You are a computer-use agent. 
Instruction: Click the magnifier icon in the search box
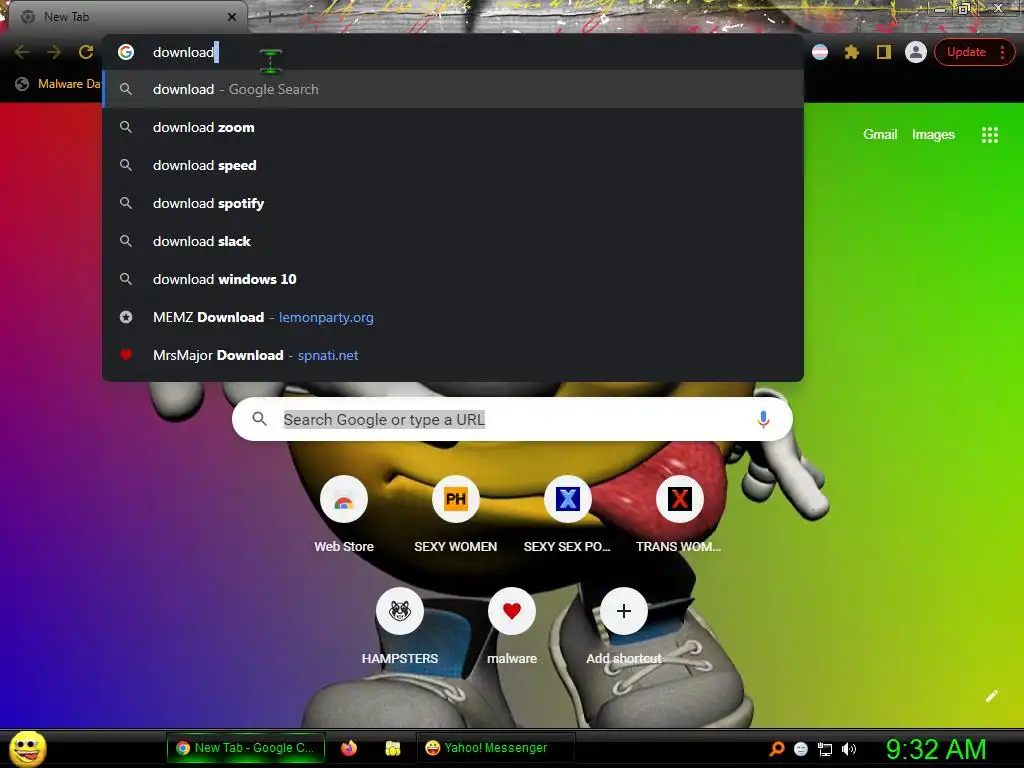[x=259, y=419]
